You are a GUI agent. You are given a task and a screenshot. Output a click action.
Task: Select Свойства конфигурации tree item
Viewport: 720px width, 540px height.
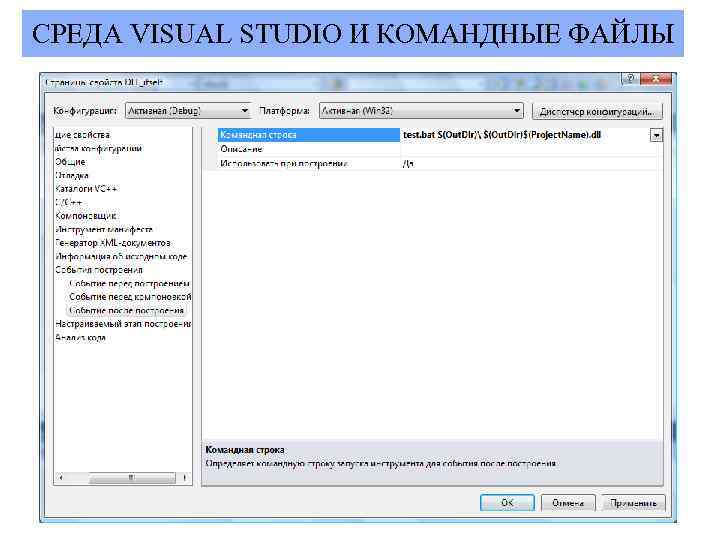(99, 148)
